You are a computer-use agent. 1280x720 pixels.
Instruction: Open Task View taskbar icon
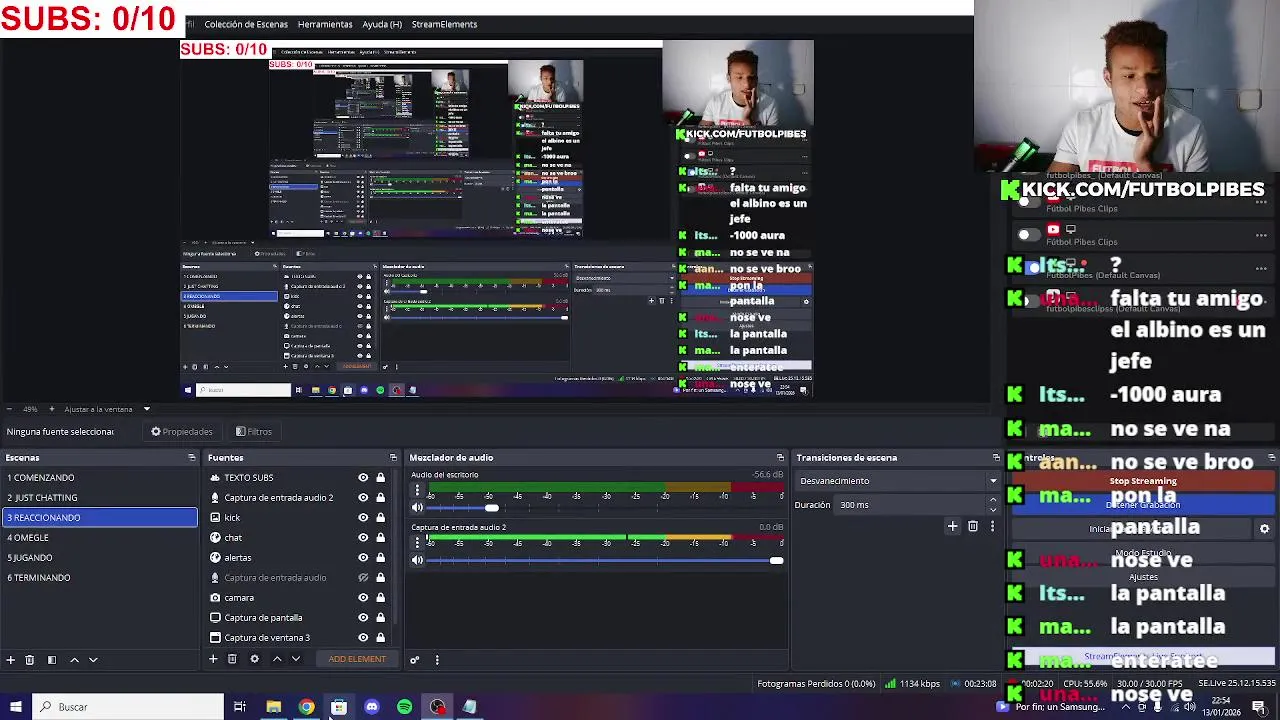(240, 707)
